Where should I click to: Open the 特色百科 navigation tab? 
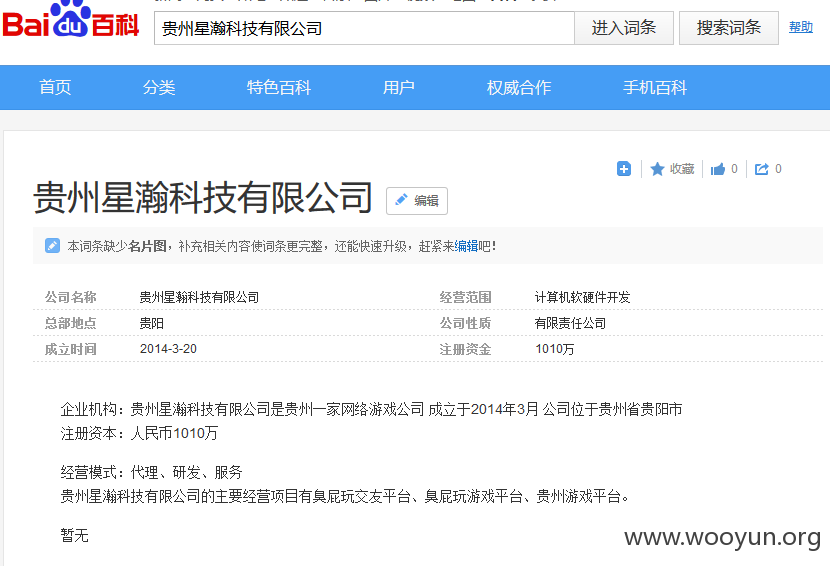pyautogui.click(x=278, y=87)
